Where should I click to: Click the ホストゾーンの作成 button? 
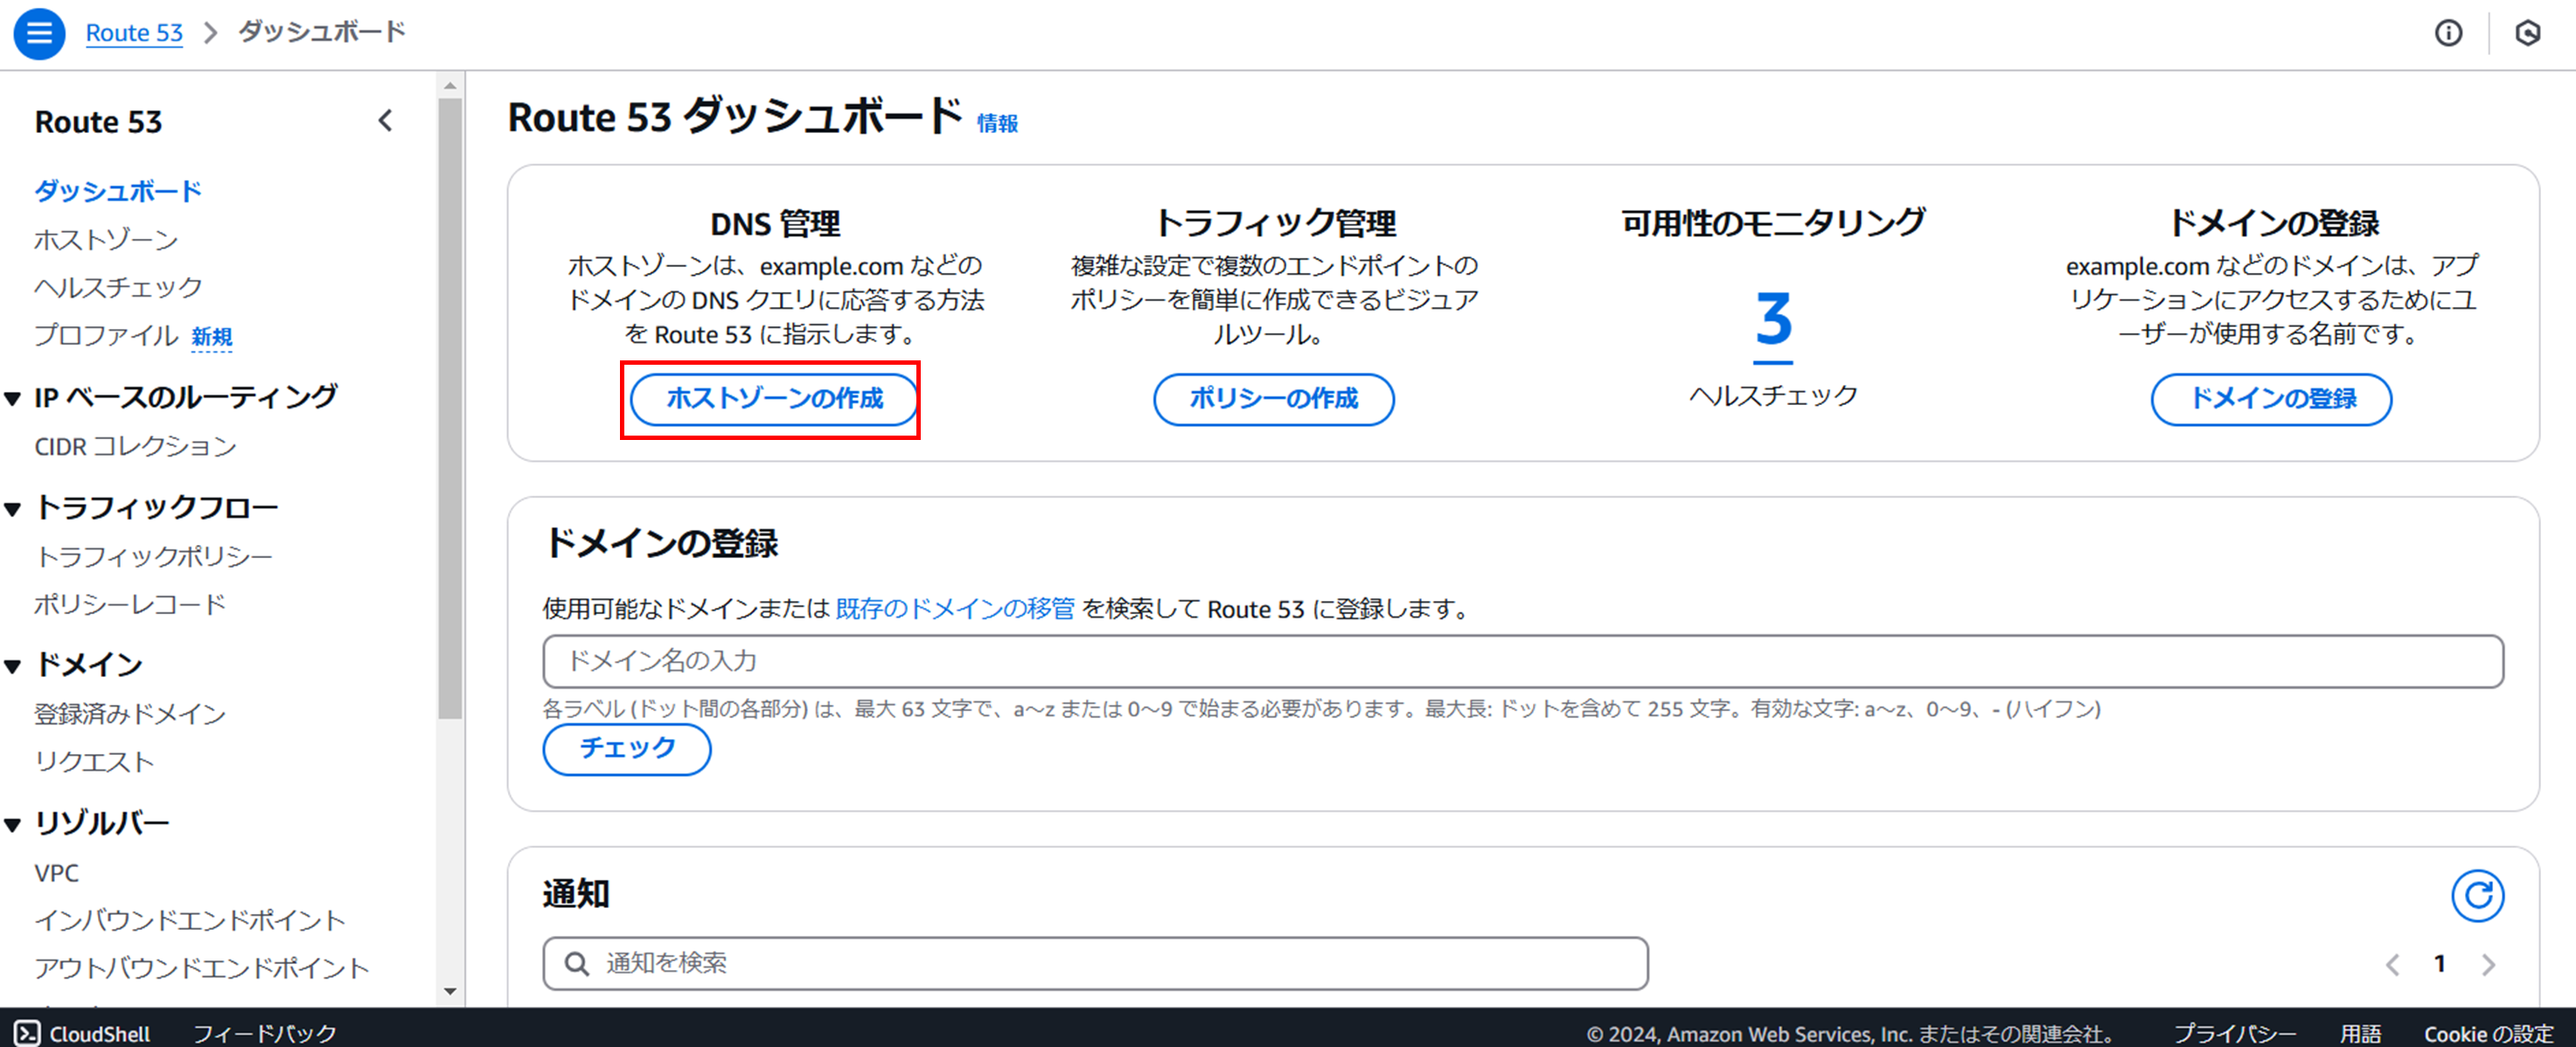(x=774, y=399)
